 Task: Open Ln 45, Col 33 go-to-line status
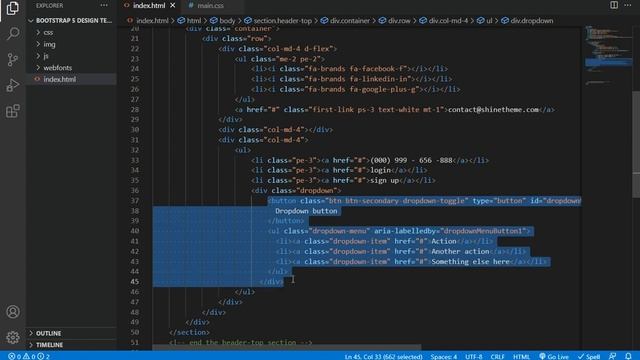(x=383, y=356)
